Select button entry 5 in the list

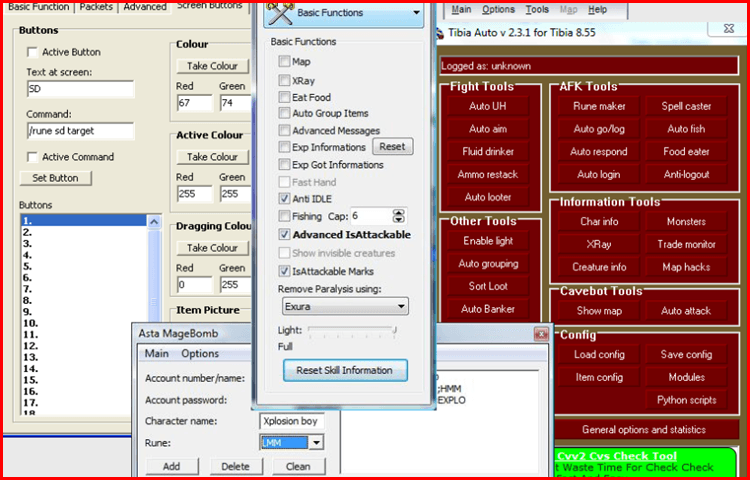click(84, 266)
